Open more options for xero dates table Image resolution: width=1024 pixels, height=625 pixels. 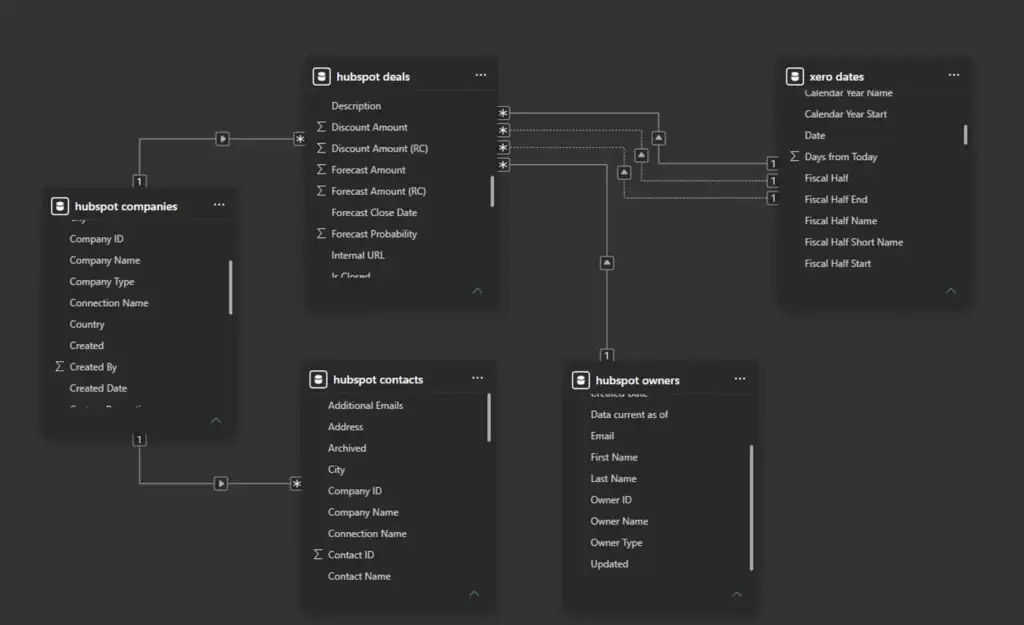[x=954, y=75]
